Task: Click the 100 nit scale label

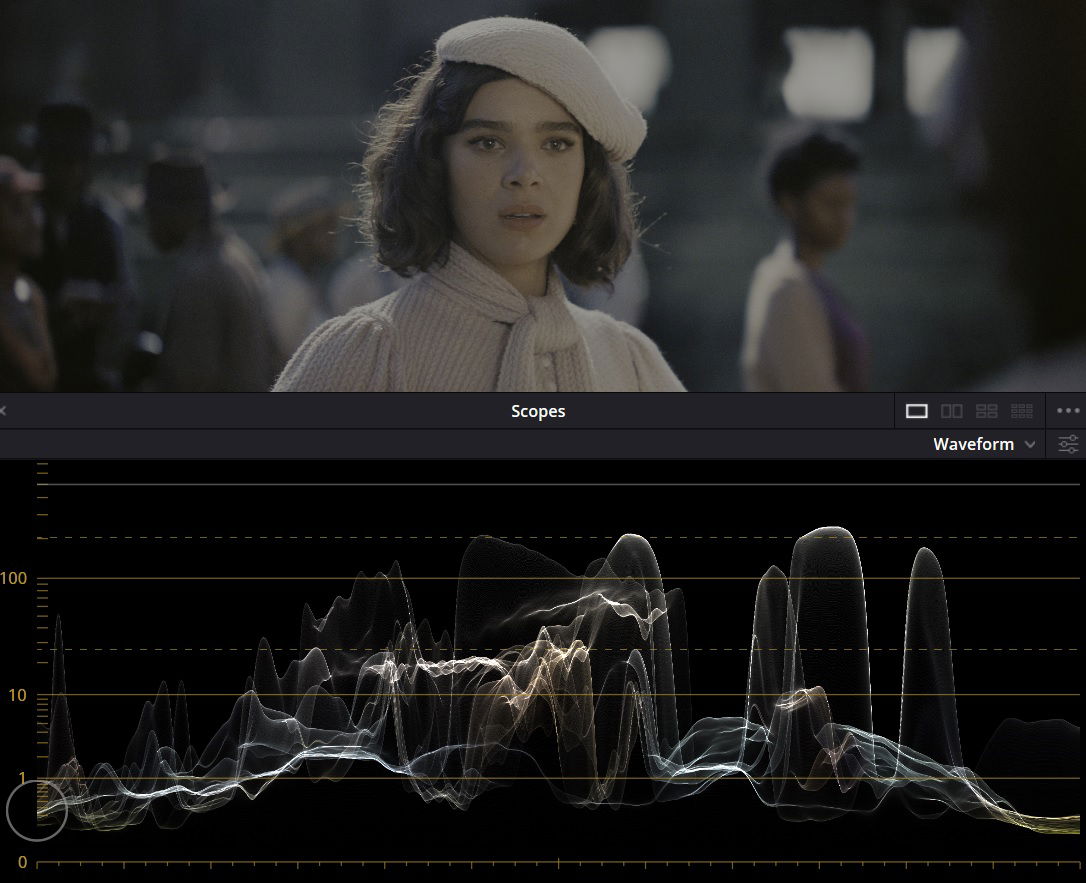Action: coord(14,578)
